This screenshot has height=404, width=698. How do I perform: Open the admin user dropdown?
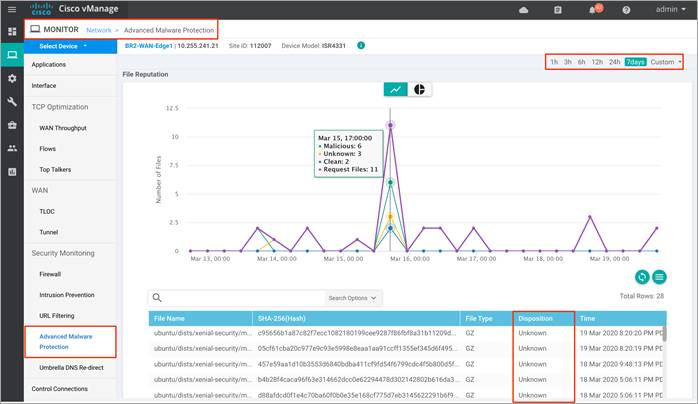[670, 9]
